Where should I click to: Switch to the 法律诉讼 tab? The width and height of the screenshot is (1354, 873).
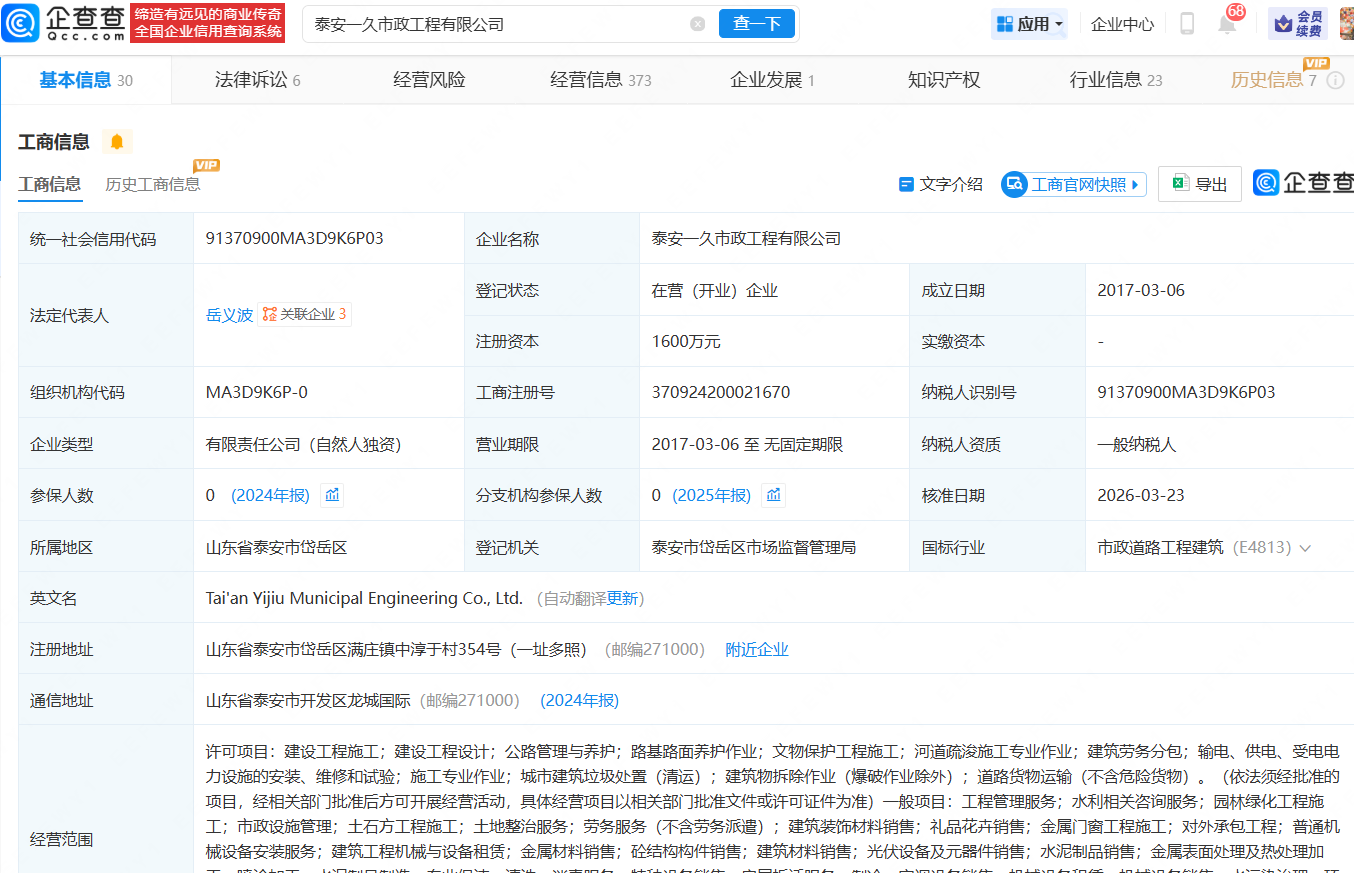[258, 80]
